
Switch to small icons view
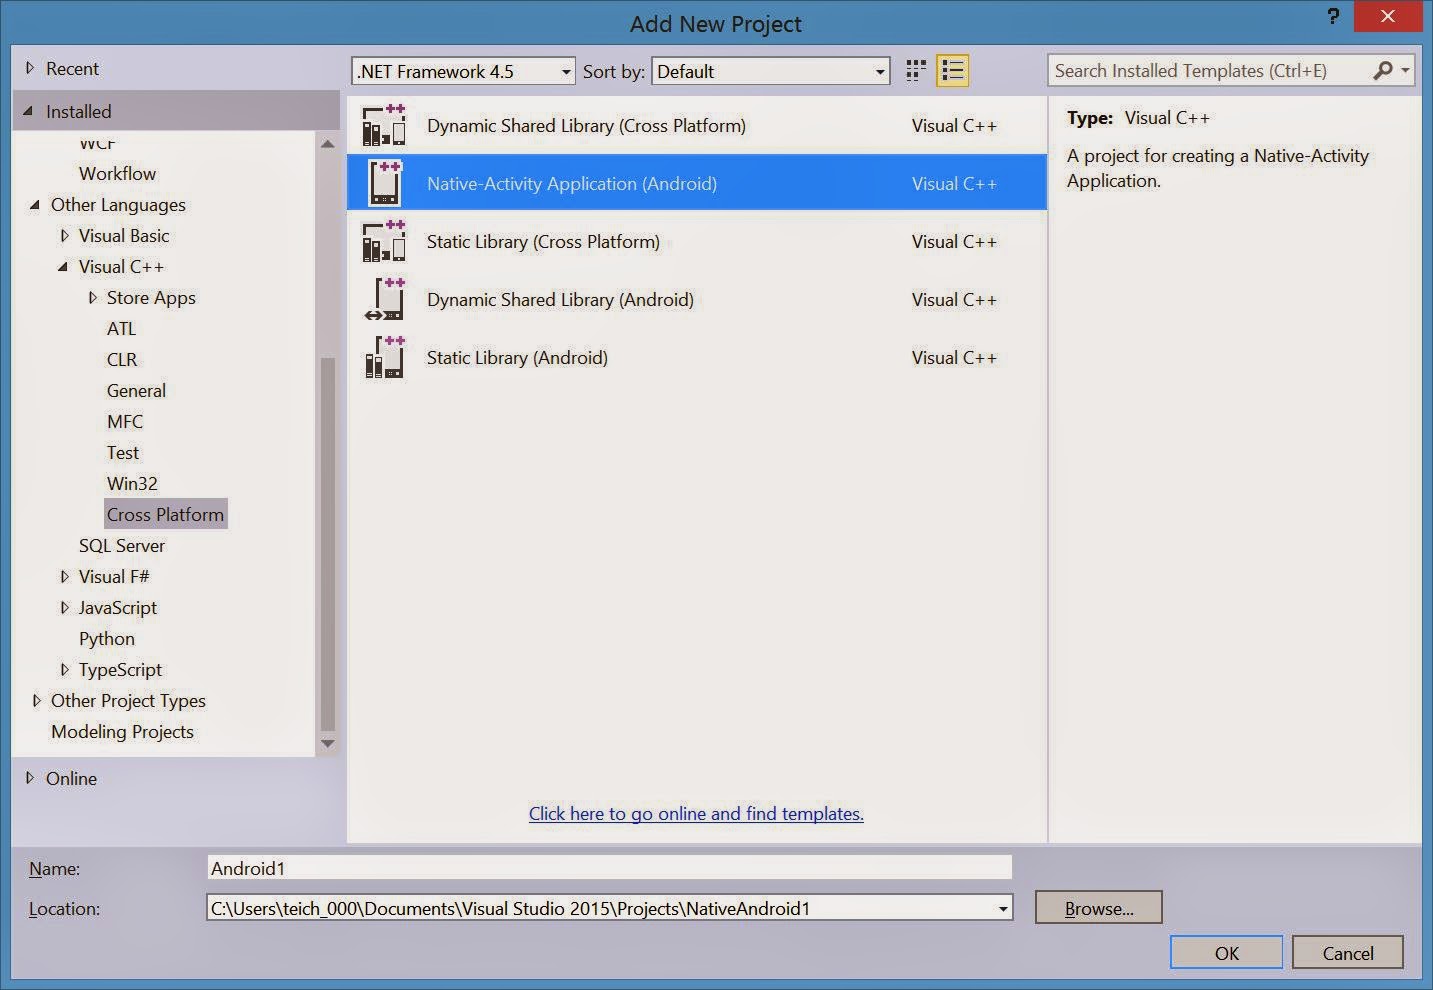[x=916, y=71]
